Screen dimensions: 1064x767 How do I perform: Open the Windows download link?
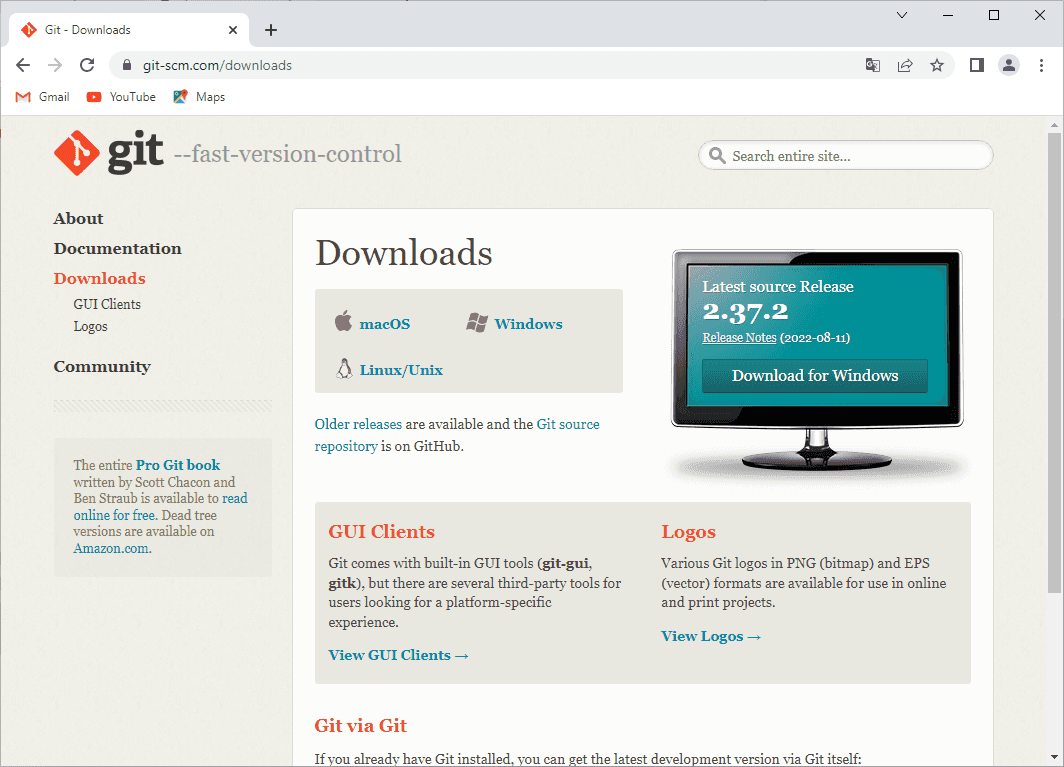tap(529, 324)
